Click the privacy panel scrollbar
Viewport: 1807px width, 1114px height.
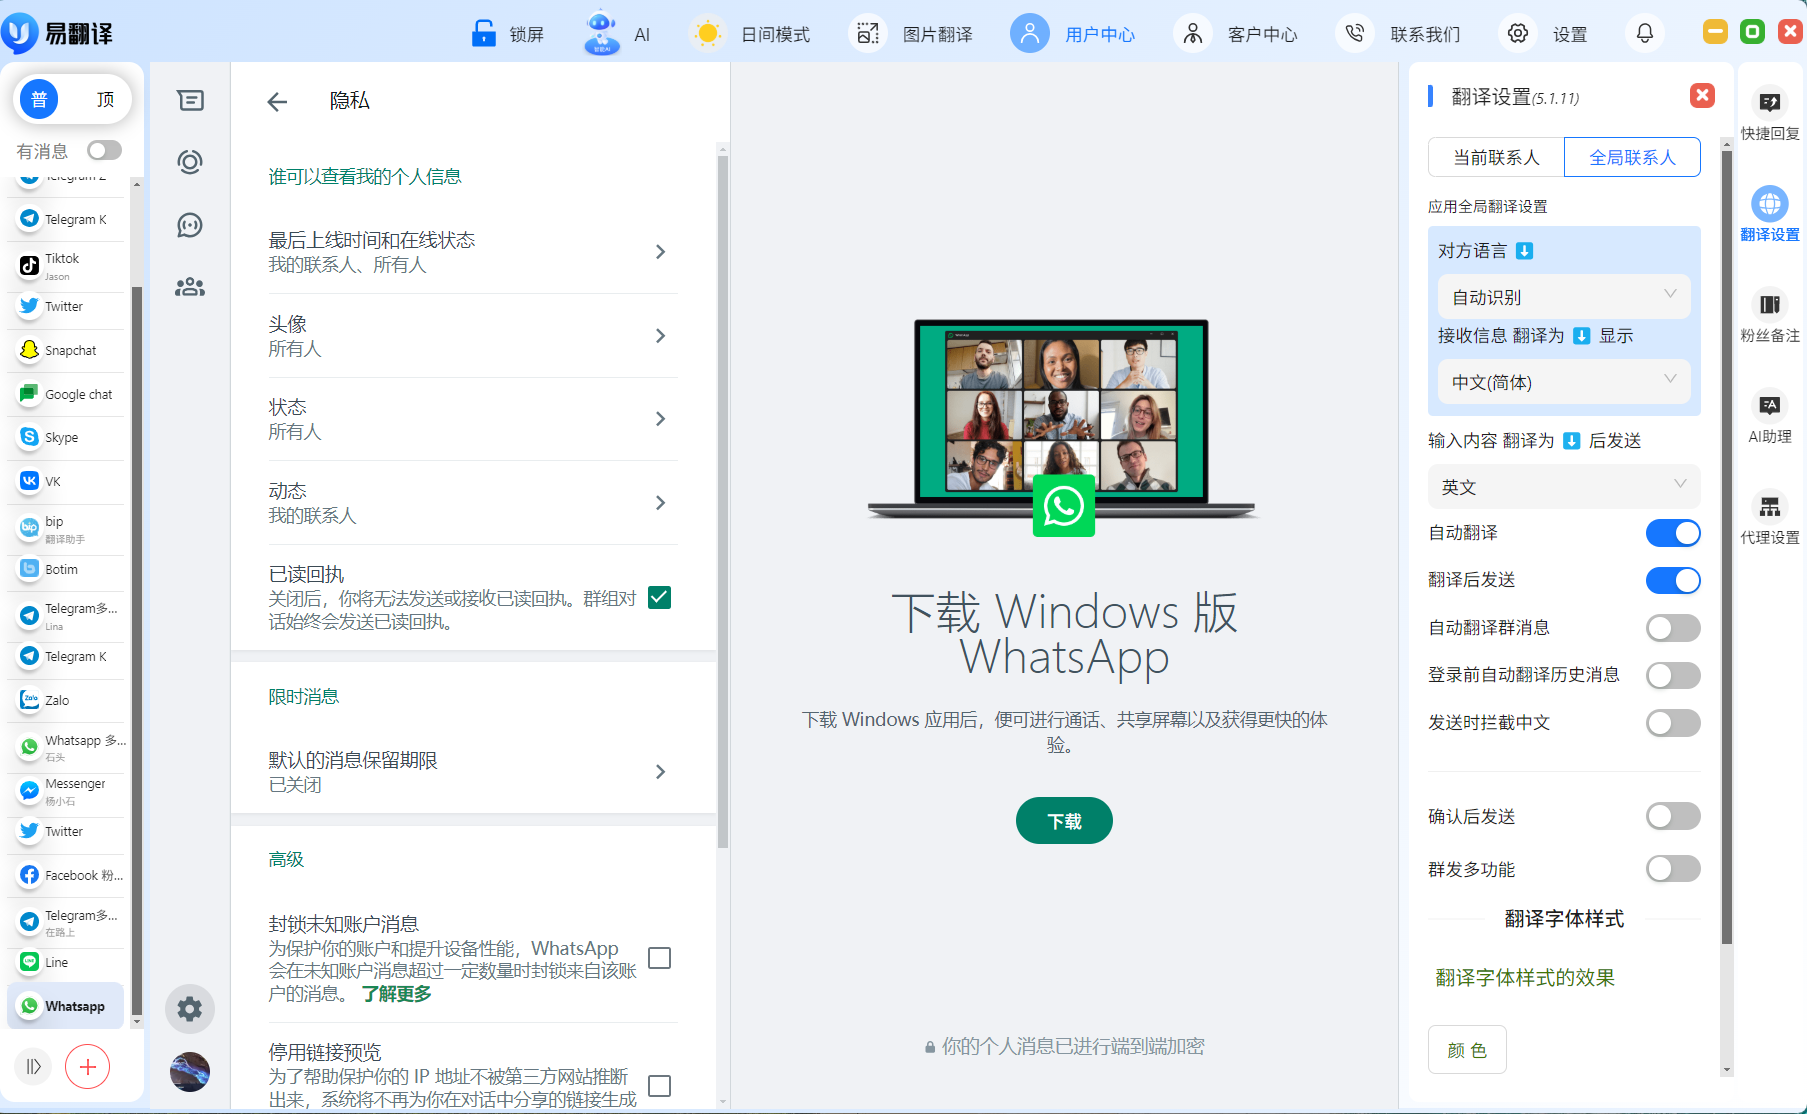click(x=723, y=500)
